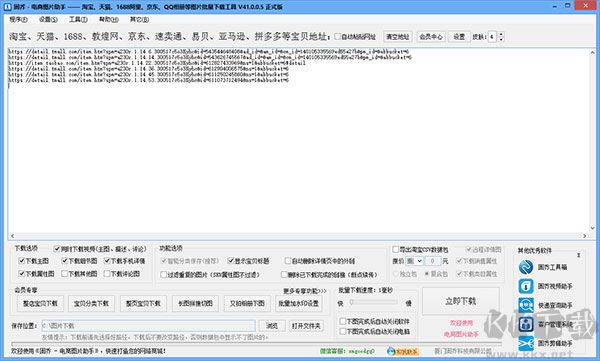600x361 pixels.
Task: Click the browser-logo icon in the status bar
Action: coord(391,351)
